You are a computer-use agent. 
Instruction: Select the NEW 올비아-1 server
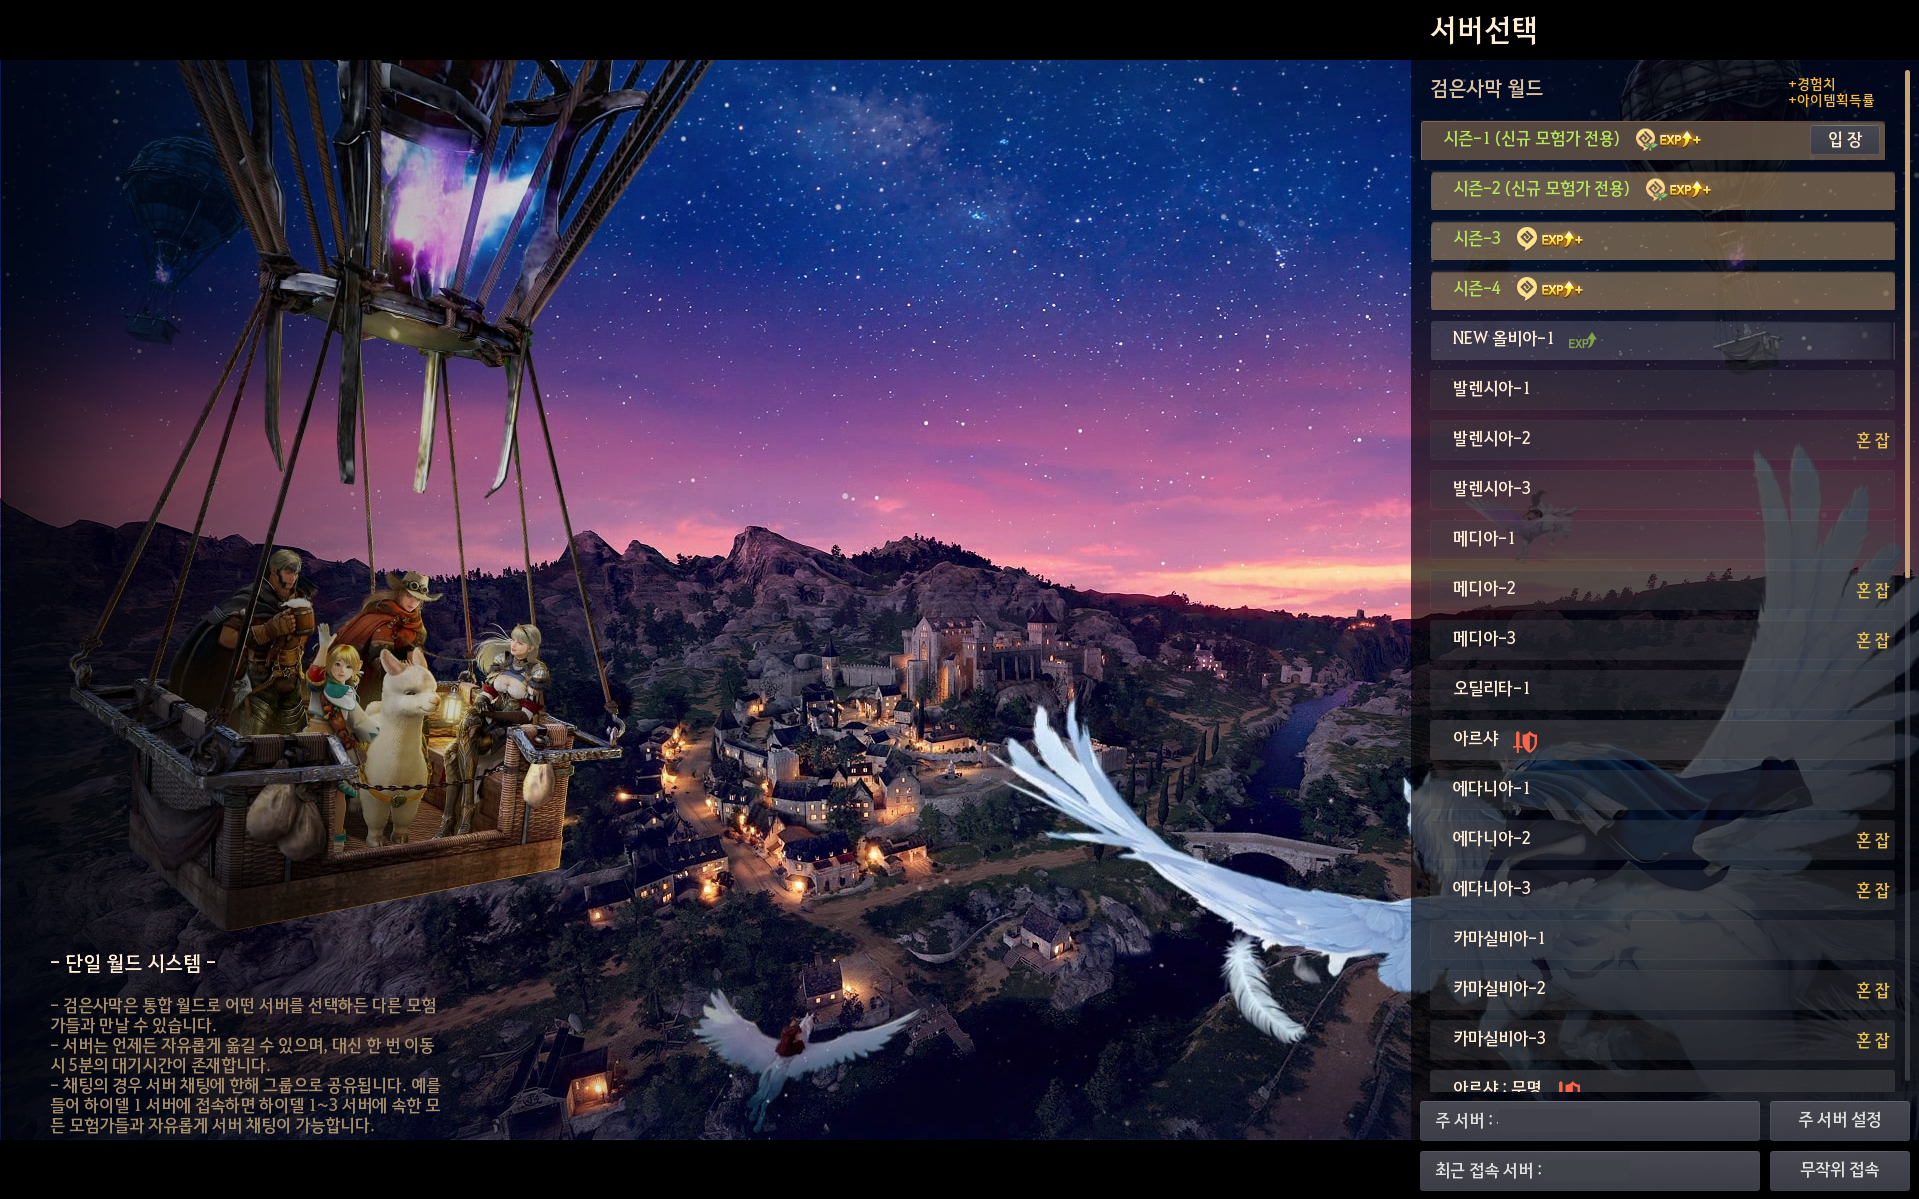(x=1662, y=340)
